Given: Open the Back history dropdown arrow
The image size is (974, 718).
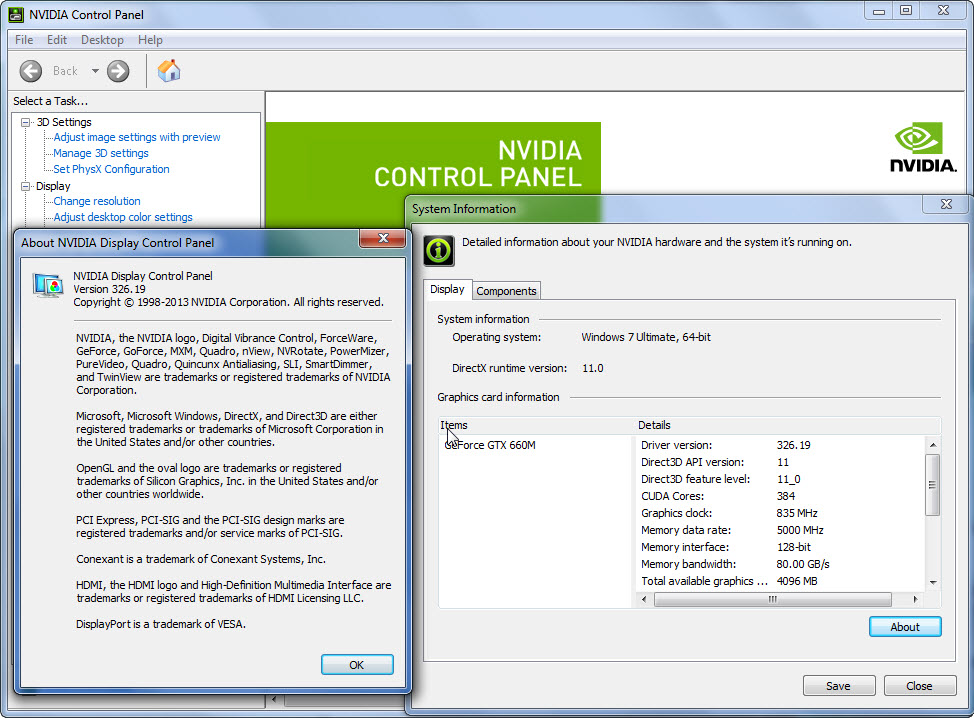Looking at the screenshot, I should coord(95,71).
